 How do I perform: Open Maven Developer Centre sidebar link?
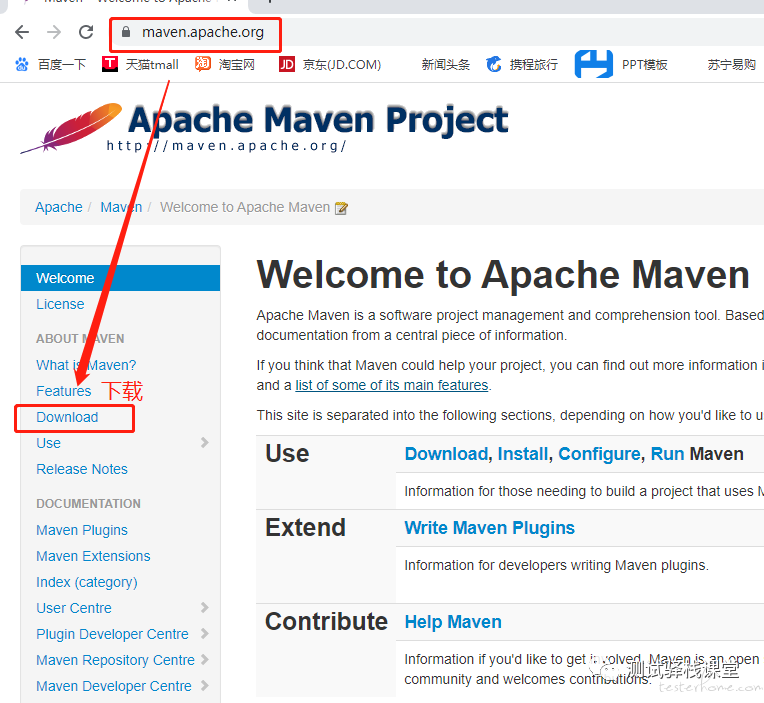pyautogui.click(x=114, y=686)
